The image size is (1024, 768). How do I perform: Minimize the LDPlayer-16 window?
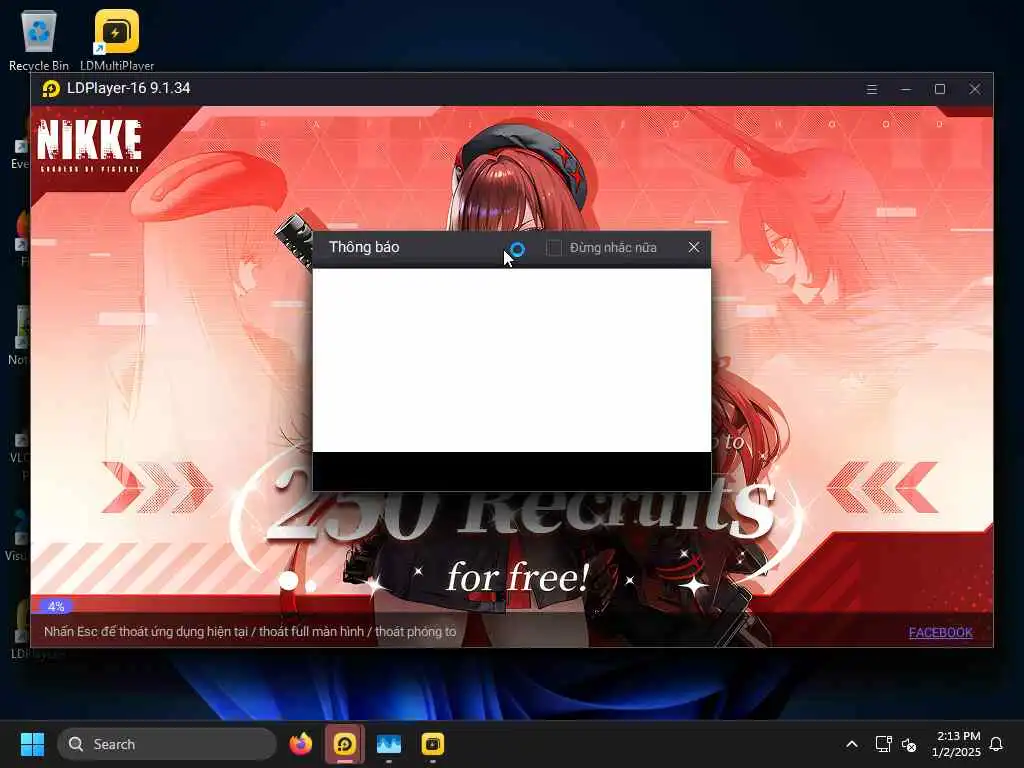coord(906,89)
